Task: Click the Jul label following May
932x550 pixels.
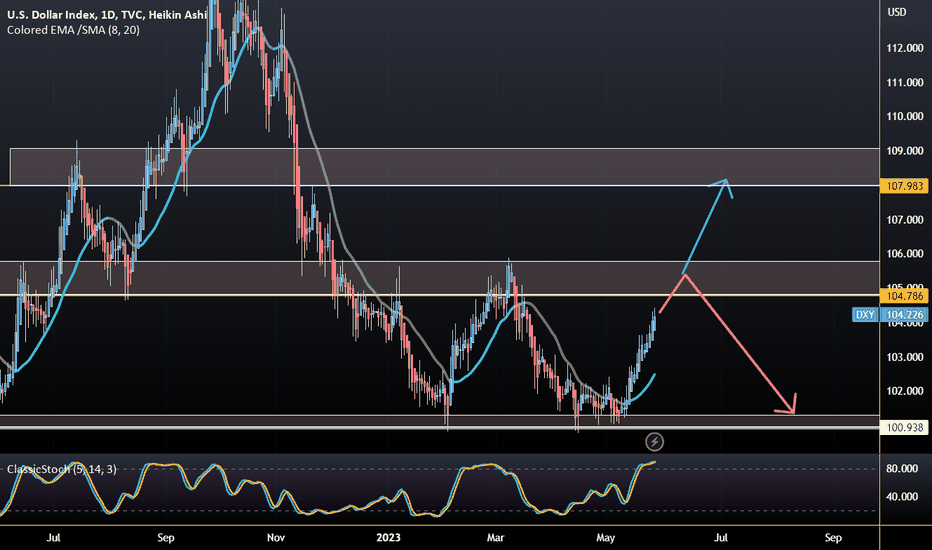Action: pos(720,538)
